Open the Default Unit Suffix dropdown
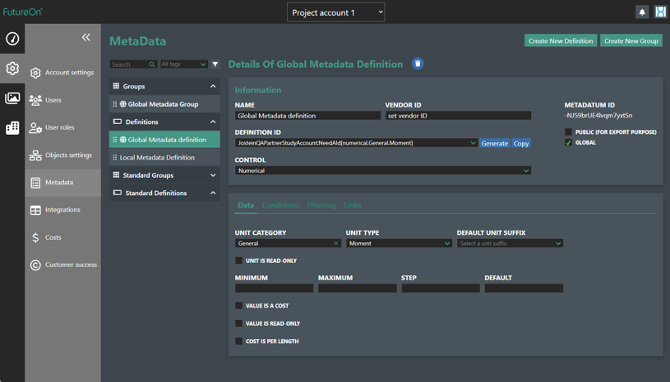Image resolution: width=670 pixels, height=382 pixels. (510, 243)
